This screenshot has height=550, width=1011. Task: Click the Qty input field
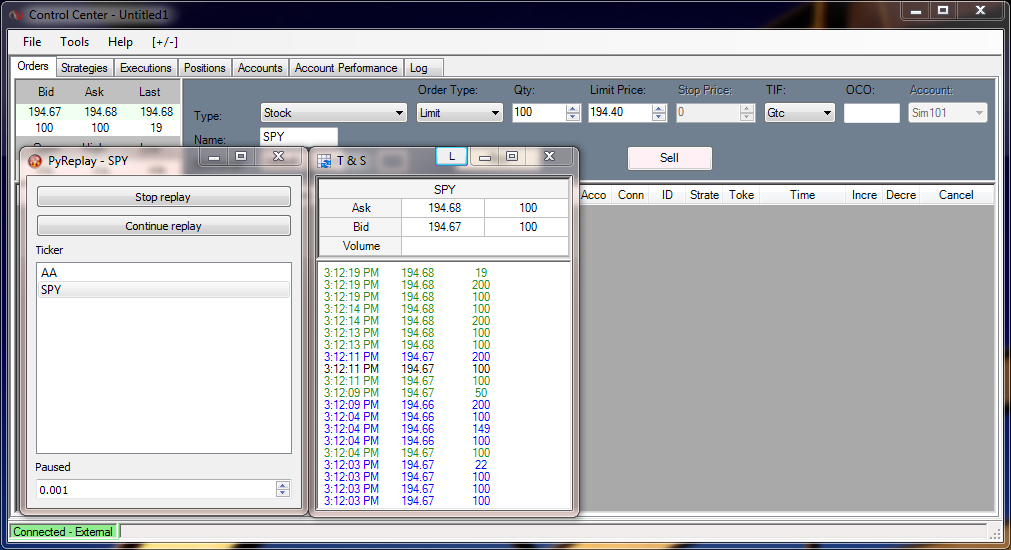click(539, 113)
